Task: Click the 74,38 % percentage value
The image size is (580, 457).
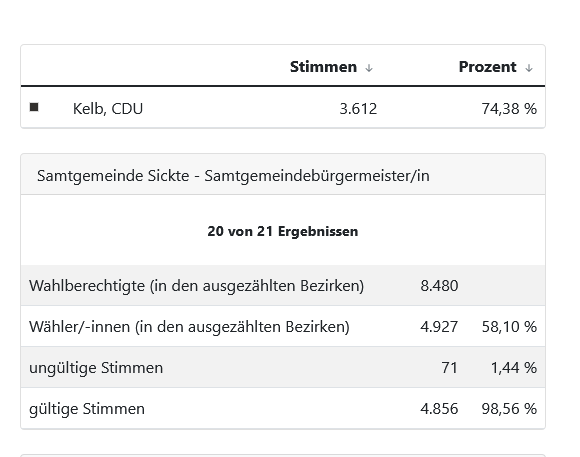Action: 509,109
